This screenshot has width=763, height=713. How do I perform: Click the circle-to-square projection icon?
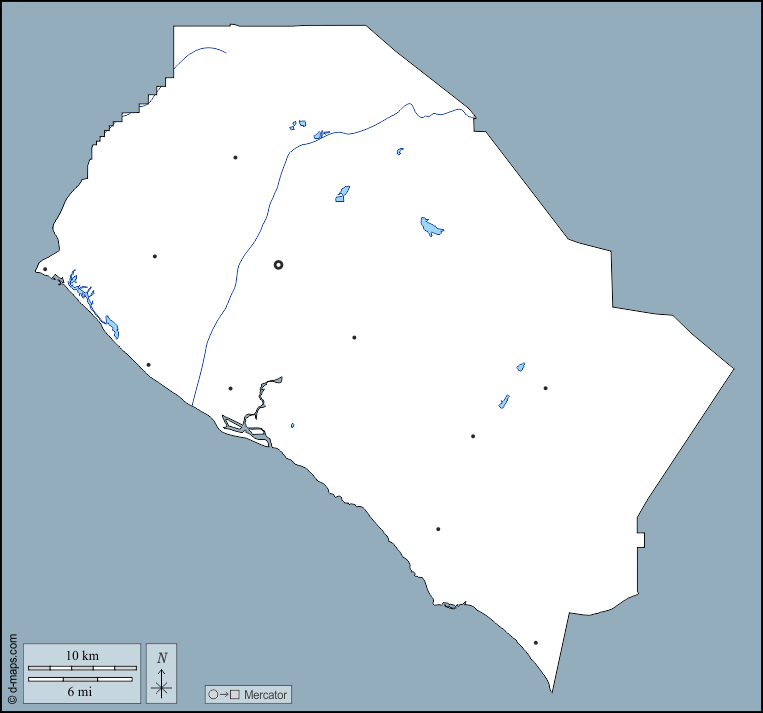224,694
